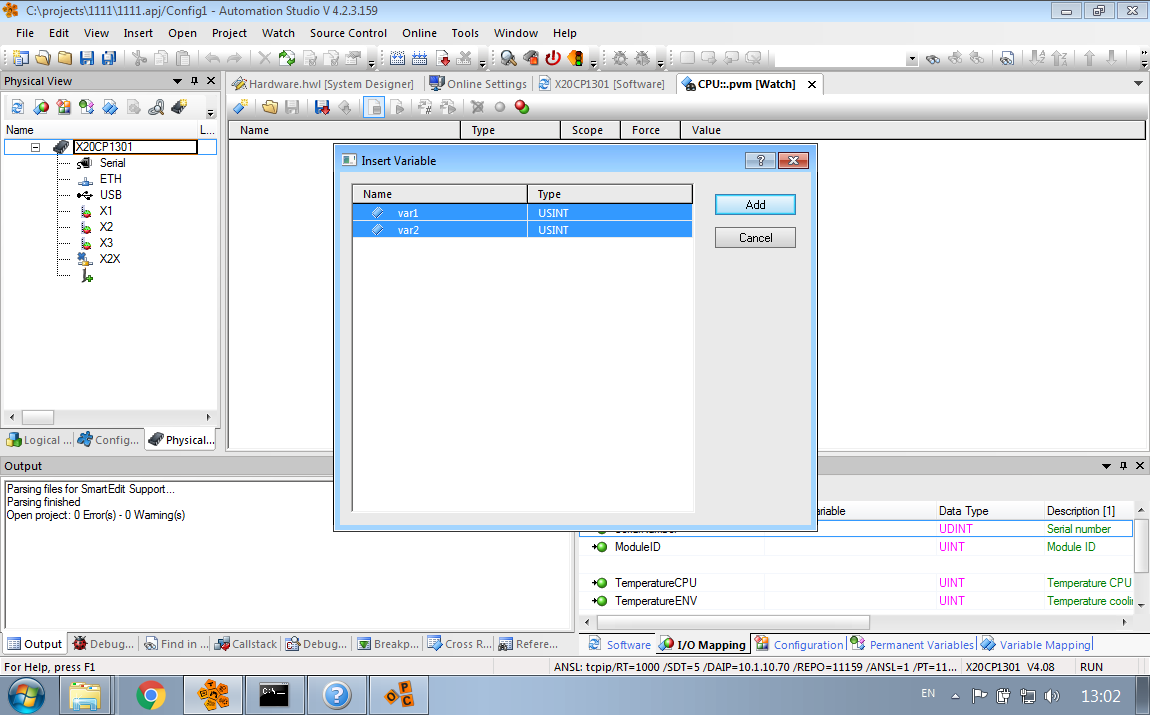Click Cancel in Insert Variable dialog

[x=755, y=238]
